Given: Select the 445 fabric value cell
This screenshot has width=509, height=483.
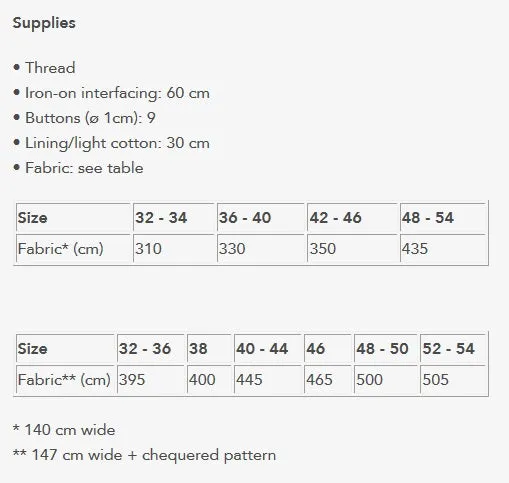Looking at the screenshot, I should point(268,379).
